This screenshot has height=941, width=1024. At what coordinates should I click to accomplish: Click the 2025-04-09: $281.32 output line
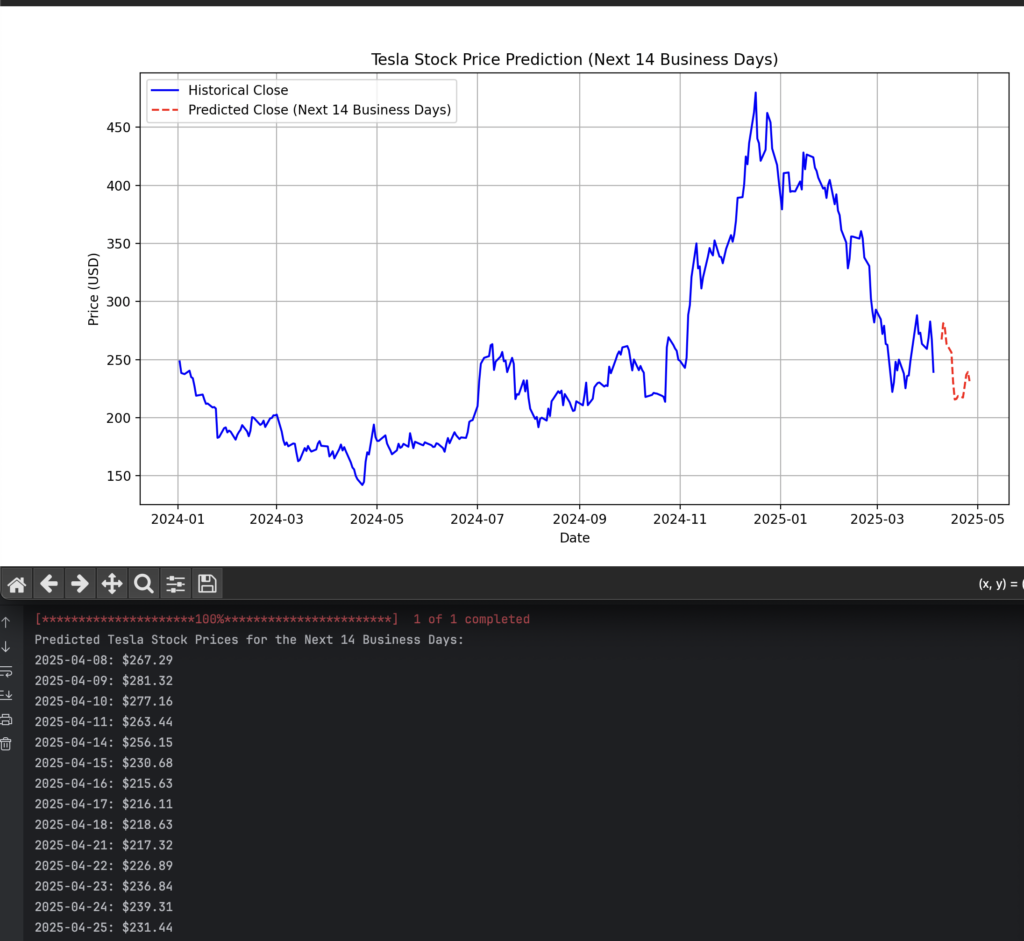click(104, 681)
